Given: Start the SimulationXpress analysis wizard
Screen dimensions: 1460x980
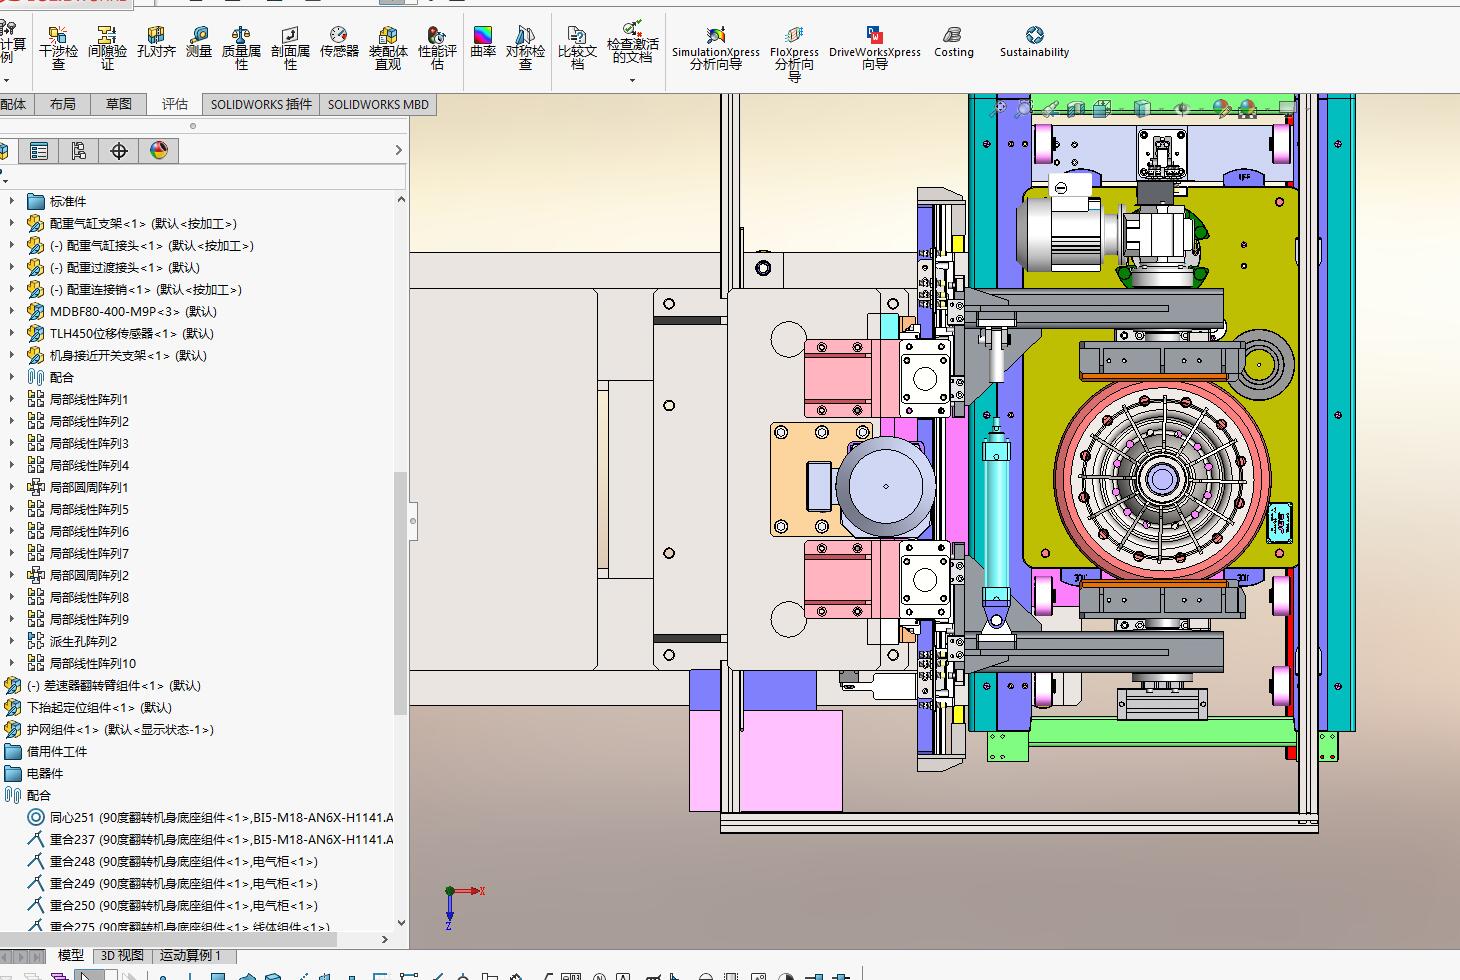Looking at the screenshot, I should coord(715,48).
